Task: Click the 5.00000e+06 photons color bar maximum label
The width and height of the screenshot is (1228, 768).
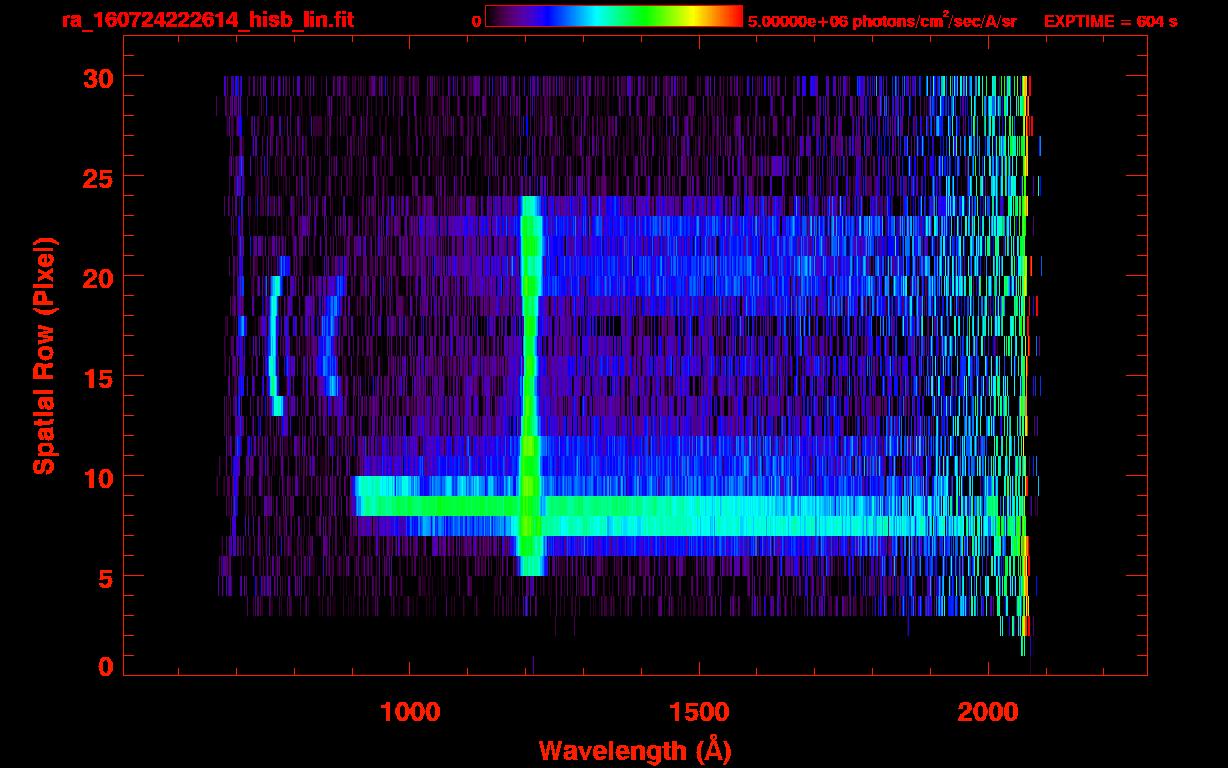Action: (881, 21)
